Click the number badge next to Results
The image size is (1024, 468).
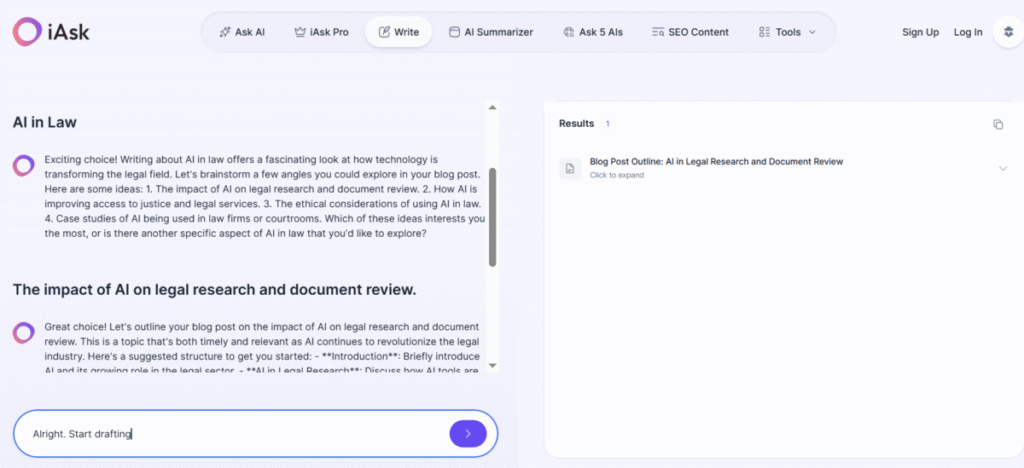click(x=607, y=124)
